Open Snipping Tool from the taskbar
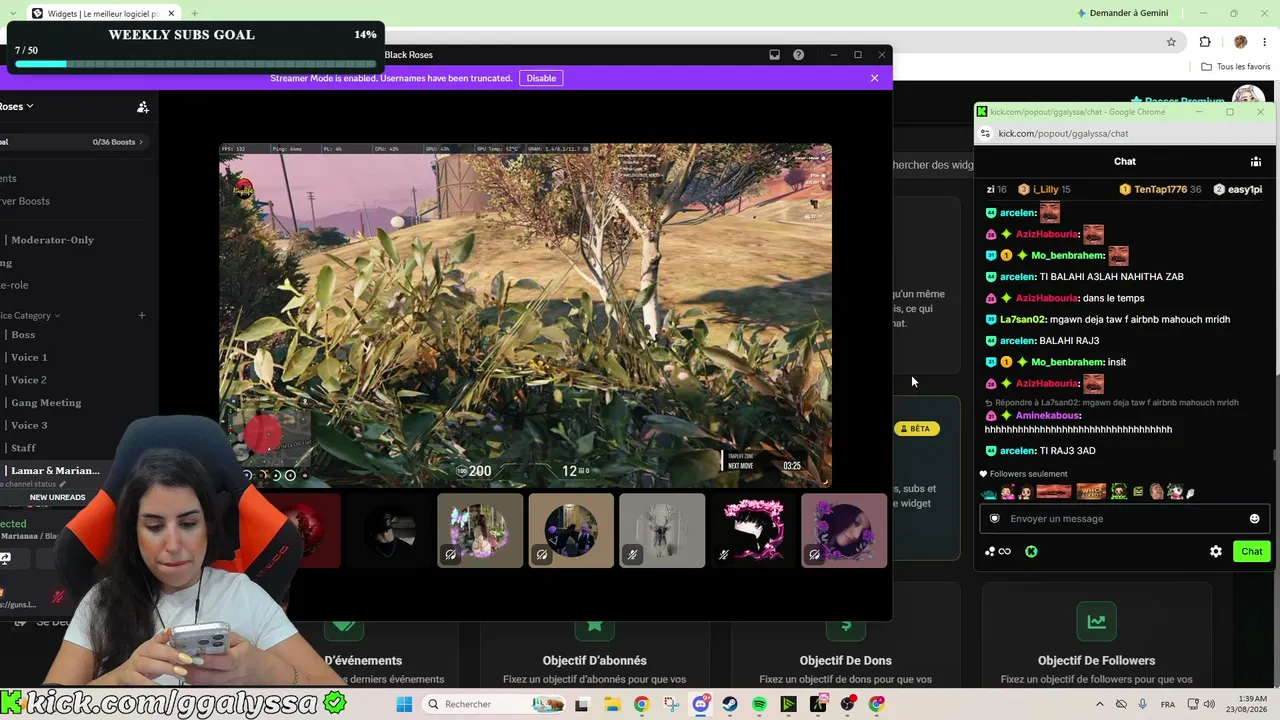Screen dimensions: 1280x720 (x=671, y=704)
